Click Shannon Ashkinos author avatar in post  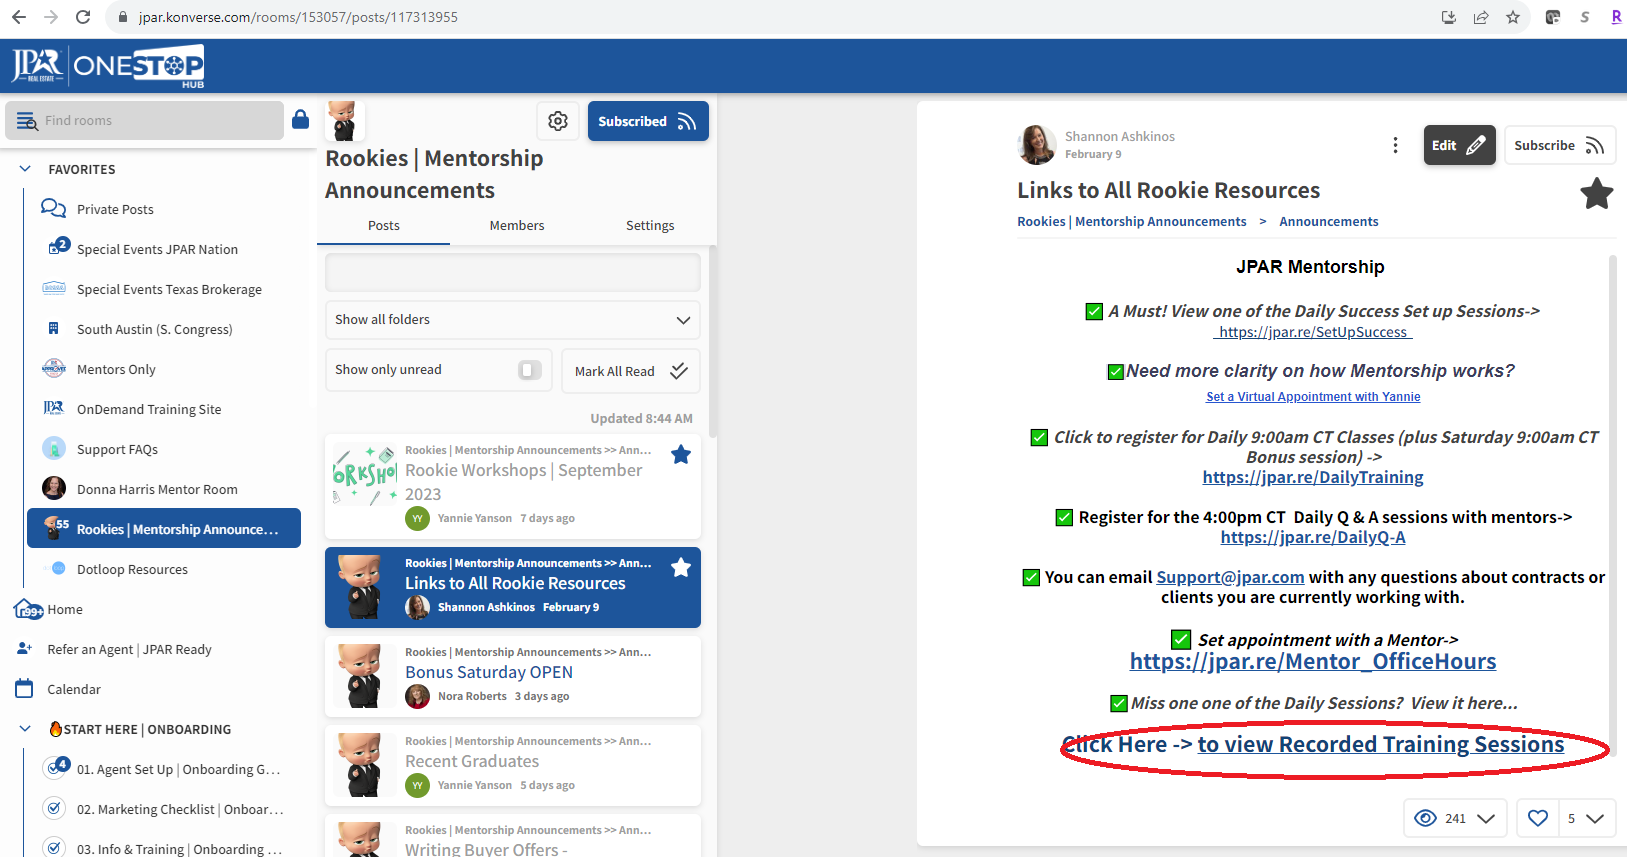(x=1036, y=145)
